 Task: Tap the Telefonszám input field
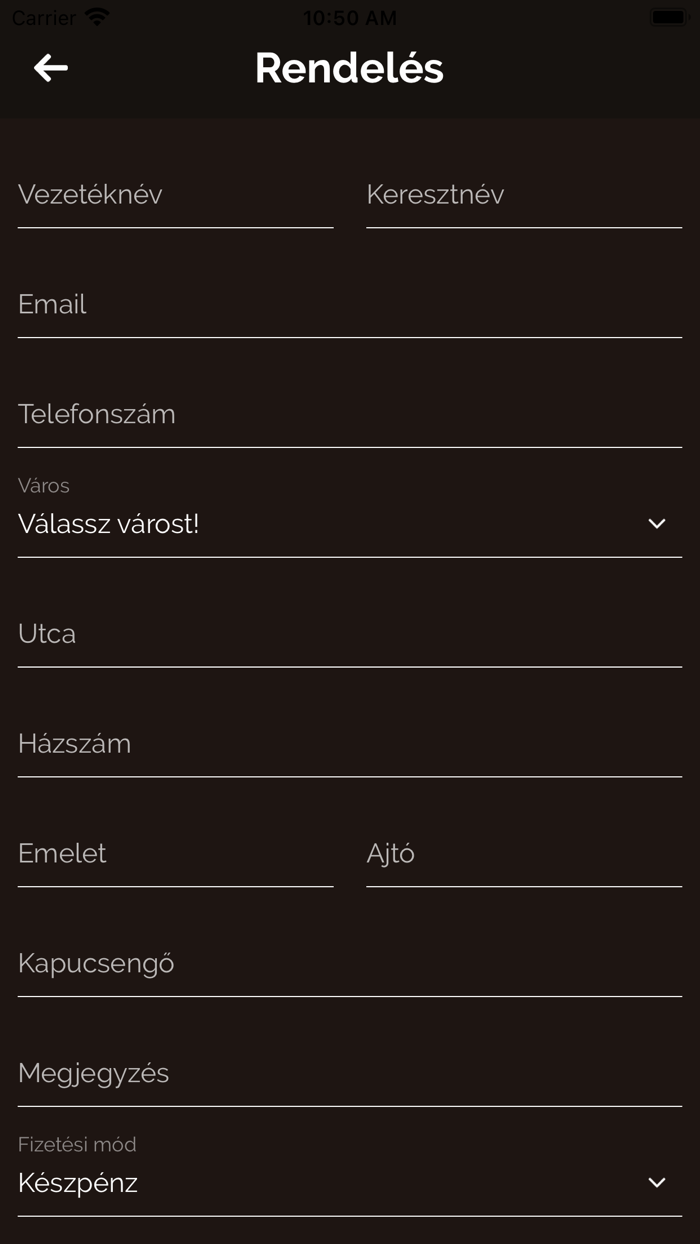(349, 415)
